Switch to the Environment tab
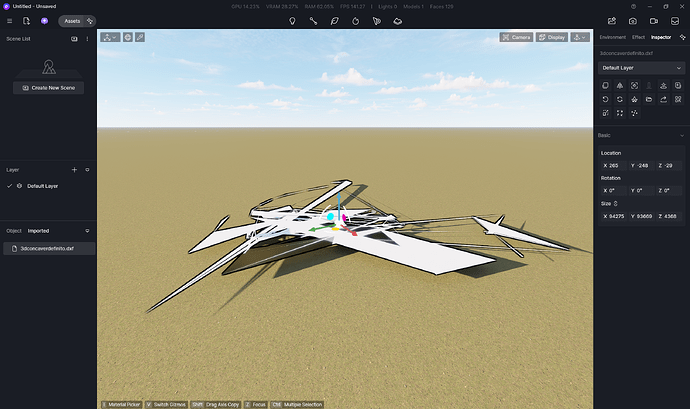Screen dimensions: 690x409 tap(610, 37)
